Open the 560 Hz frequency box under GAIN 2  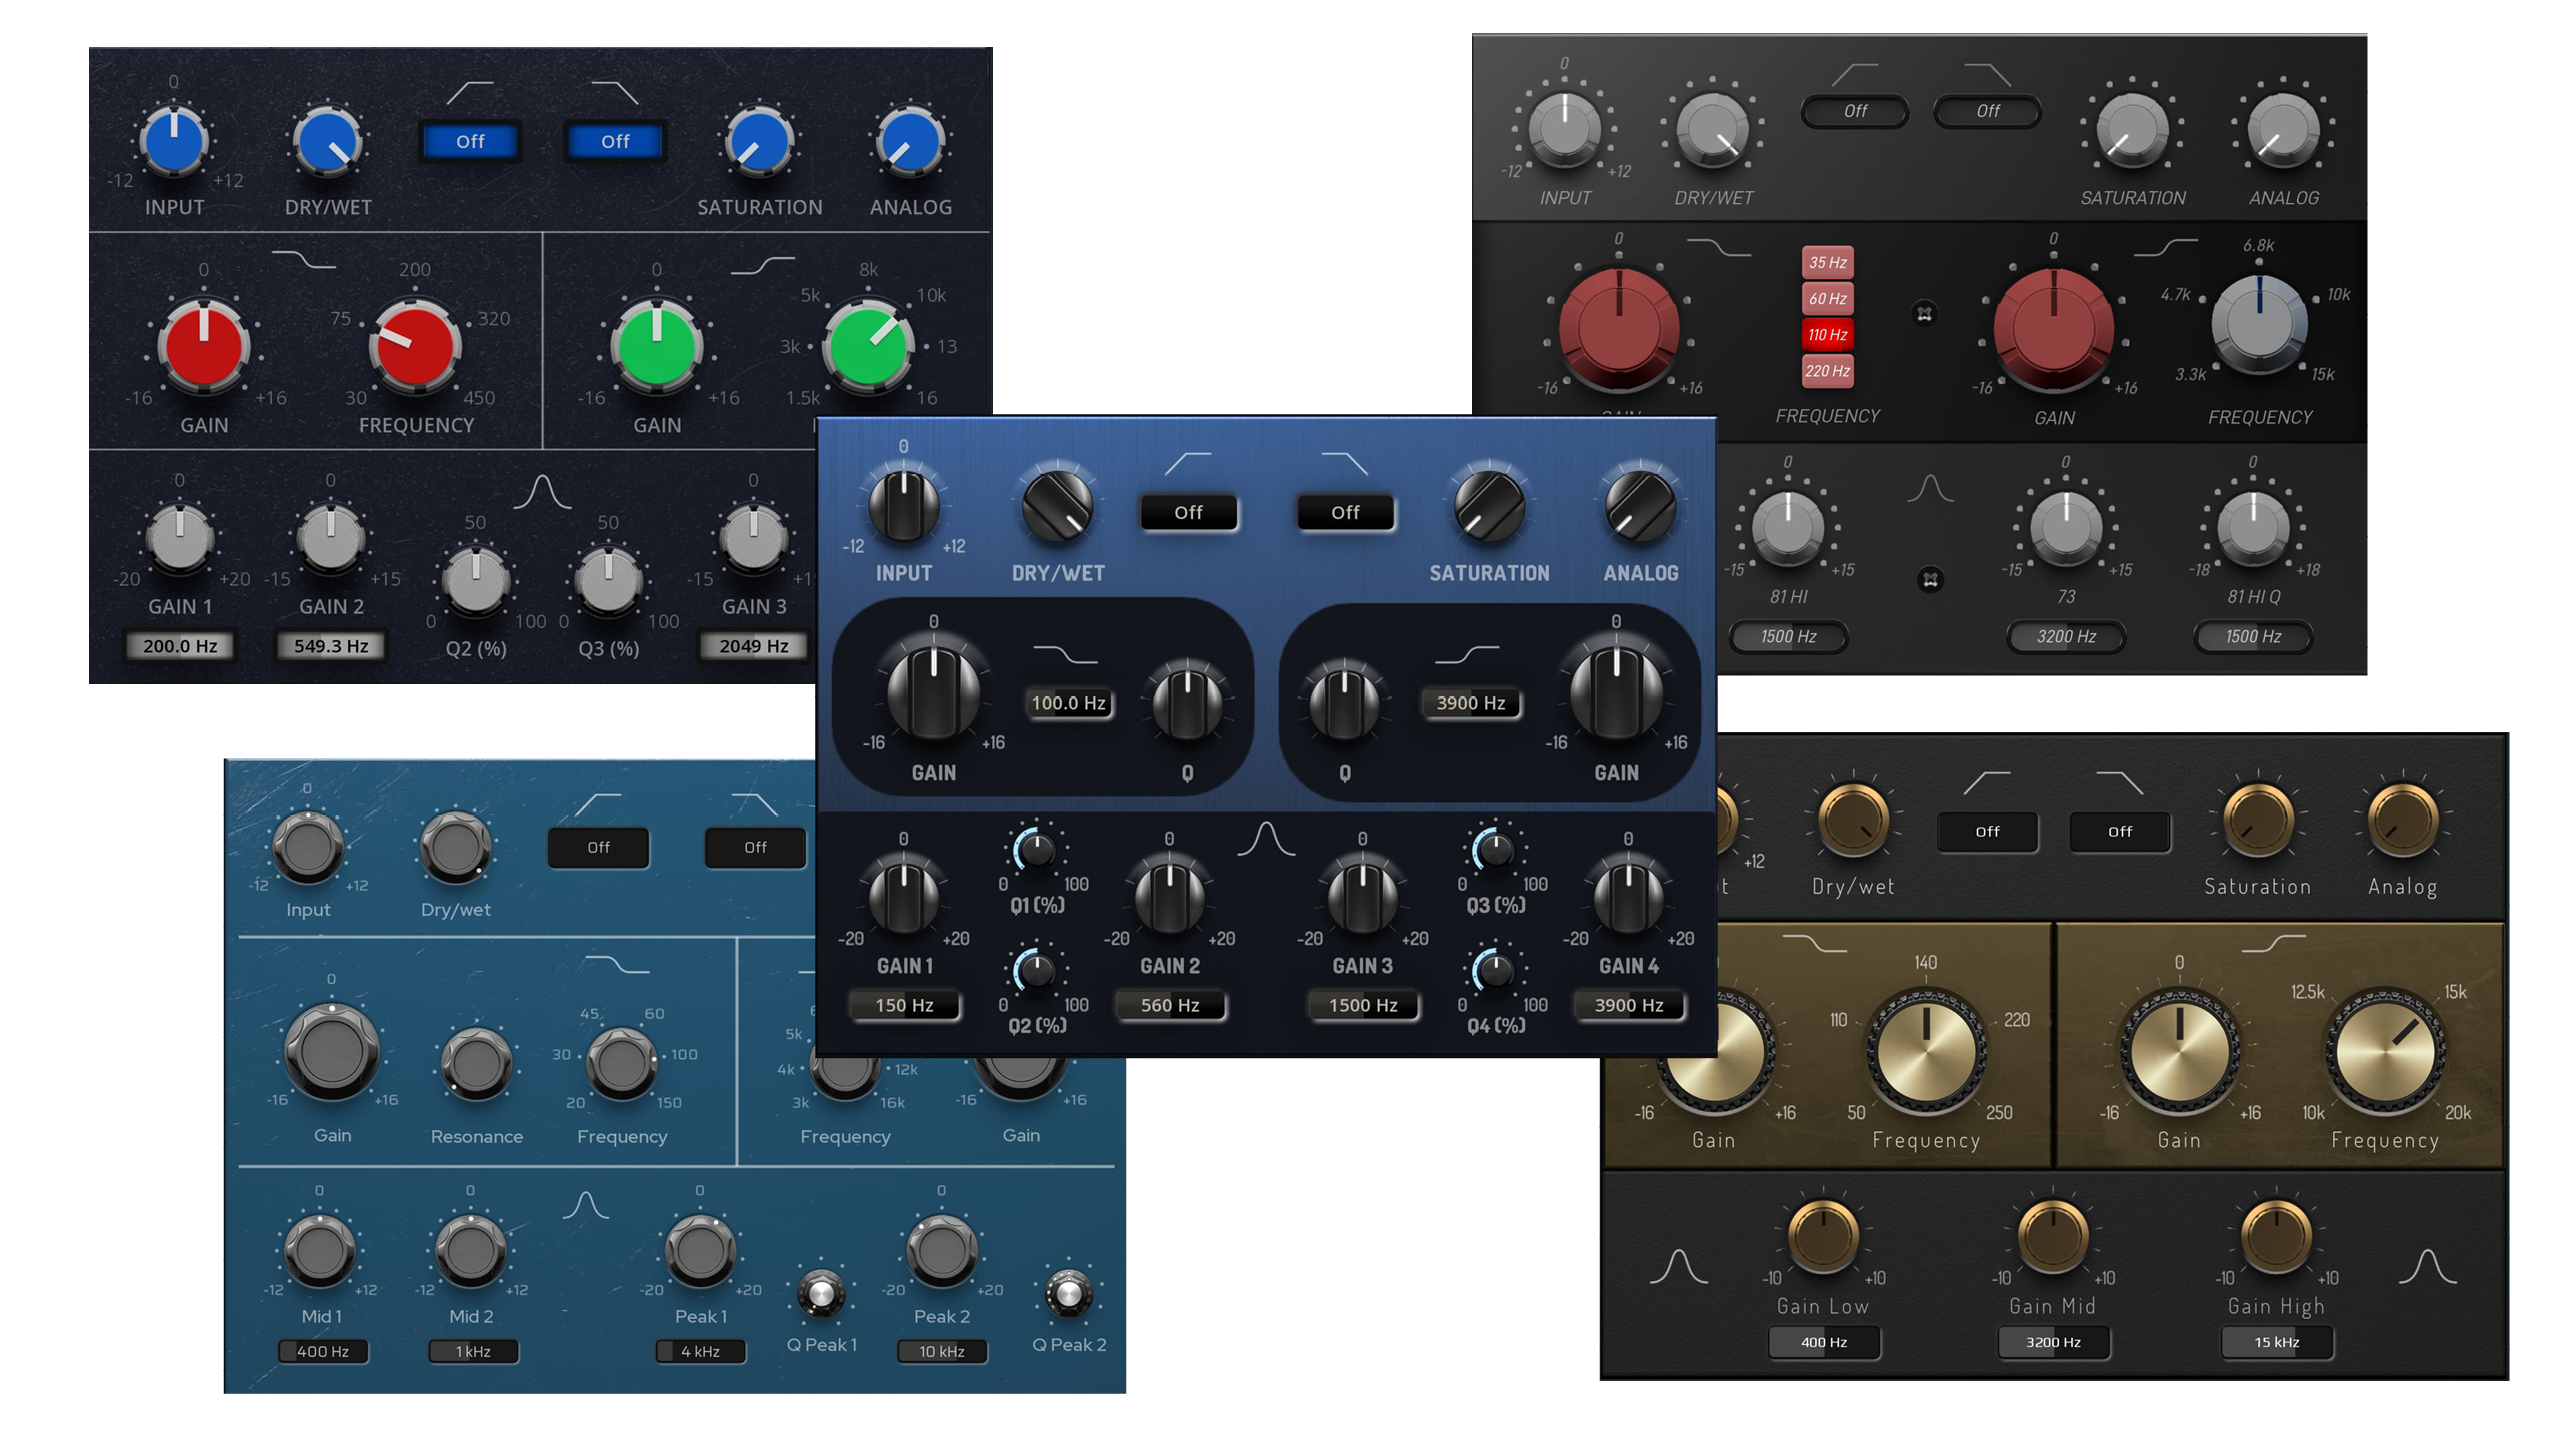[1169, 1005]
